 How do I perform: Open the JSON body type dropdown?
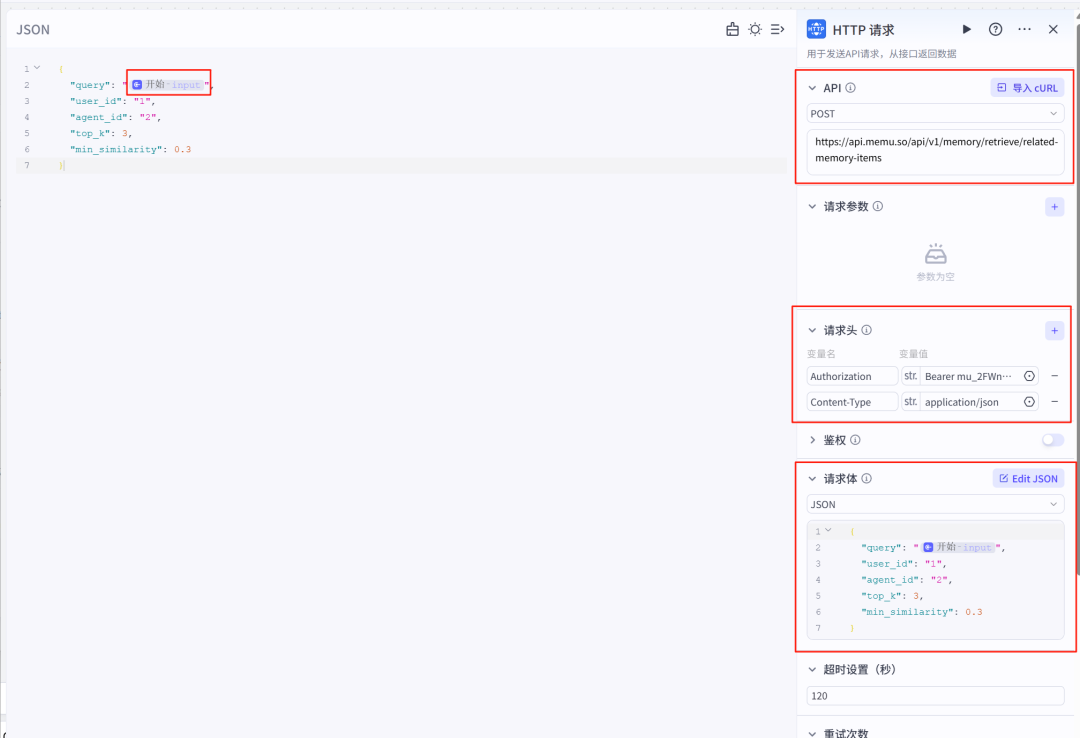tap(935, 504)
